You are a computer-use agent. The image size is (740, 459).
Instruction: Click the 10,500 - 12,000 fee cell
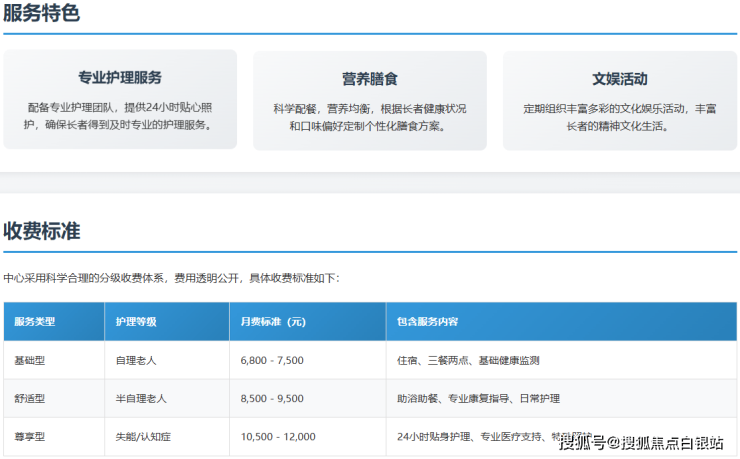tap(278, 437)
